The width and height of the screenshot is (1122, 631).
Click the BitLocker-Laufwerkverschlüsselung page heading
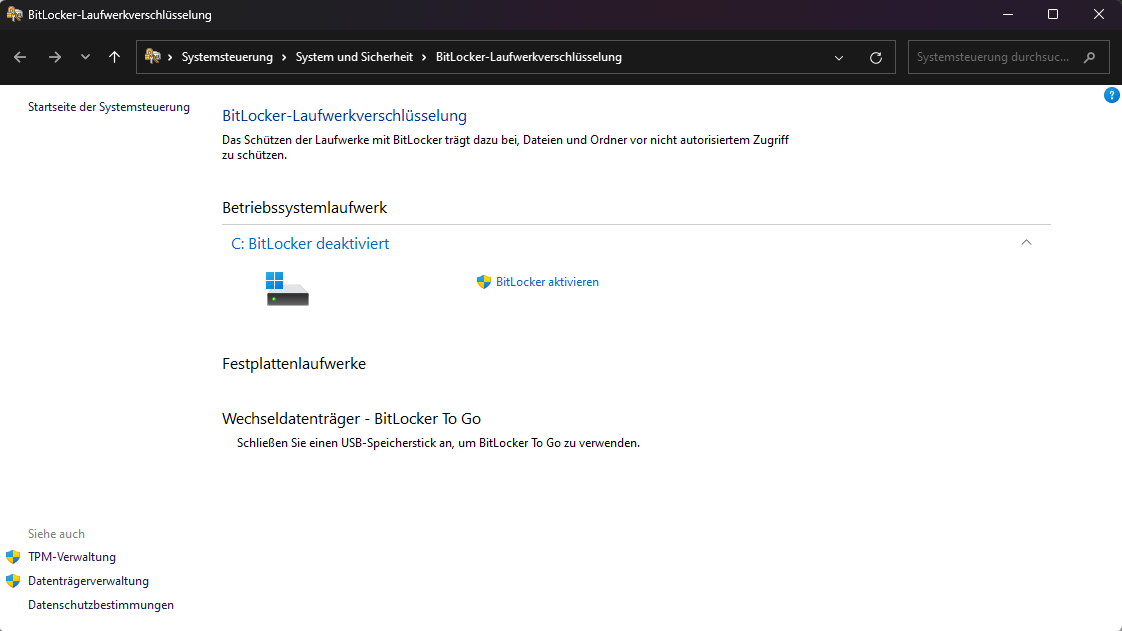pyautogui.click(x=344, y=116)
